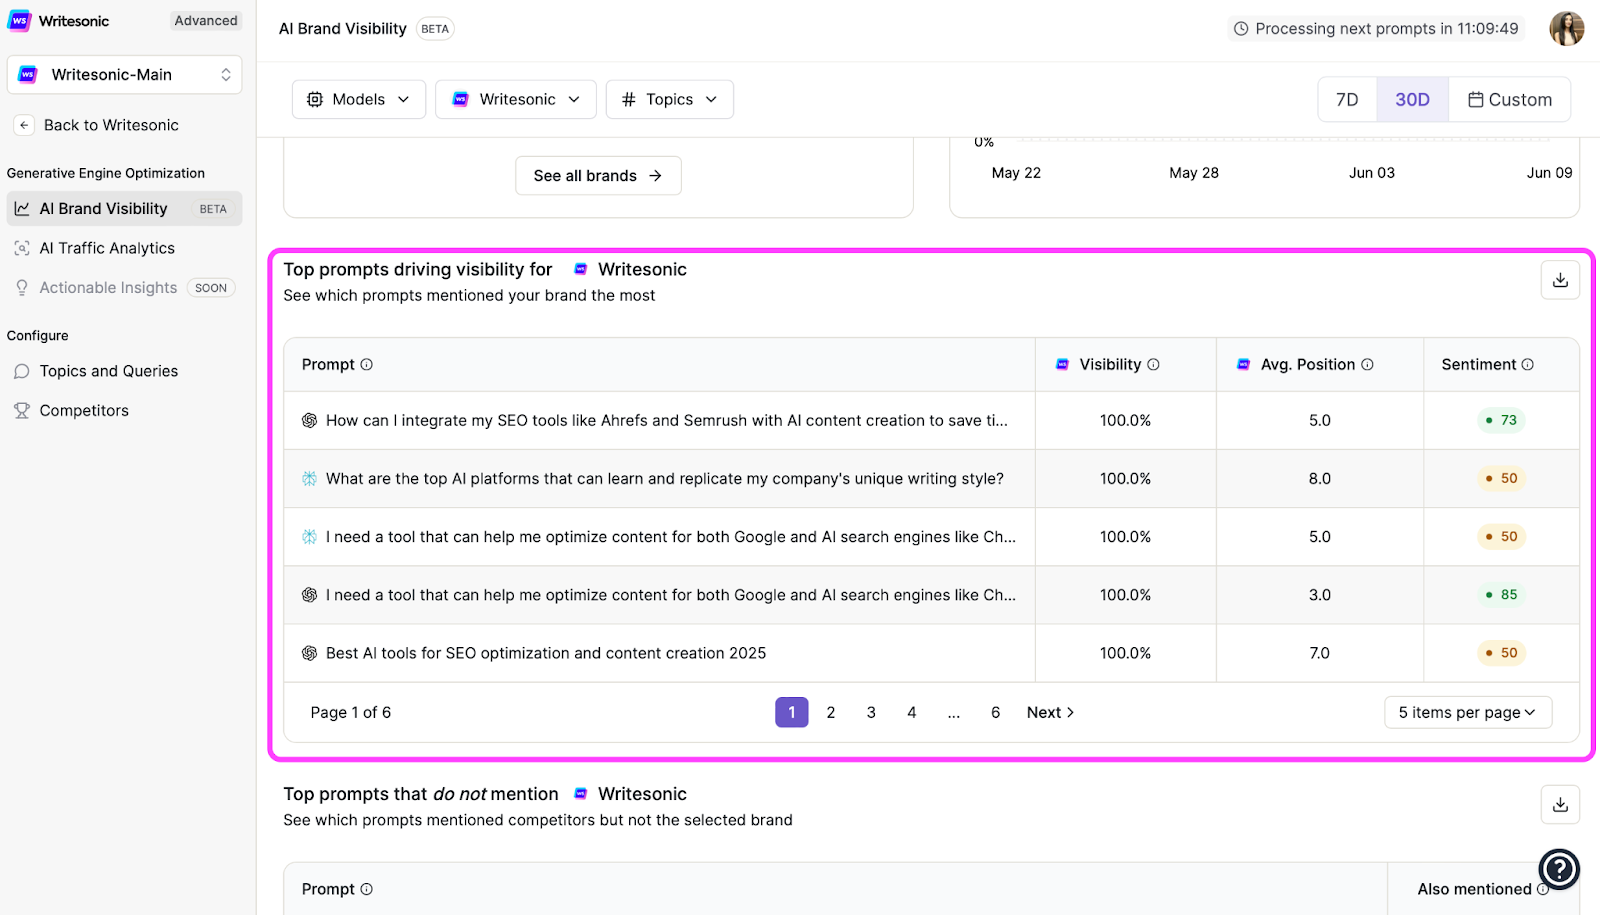This screenshot has height=915, width=1600.
Task: Click the ChatGPT icon on Best AI tools prompt
Action: coord(310,653)
